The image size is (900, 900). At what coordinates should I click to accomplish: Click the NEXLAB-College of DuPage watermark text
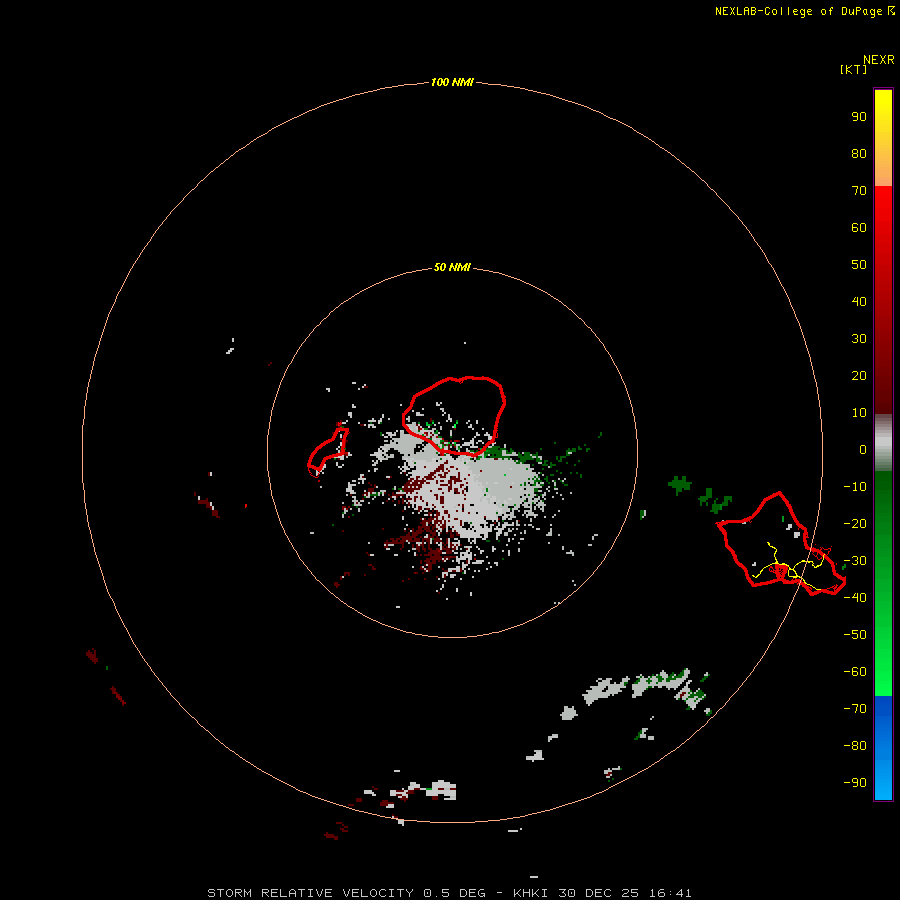804,11
